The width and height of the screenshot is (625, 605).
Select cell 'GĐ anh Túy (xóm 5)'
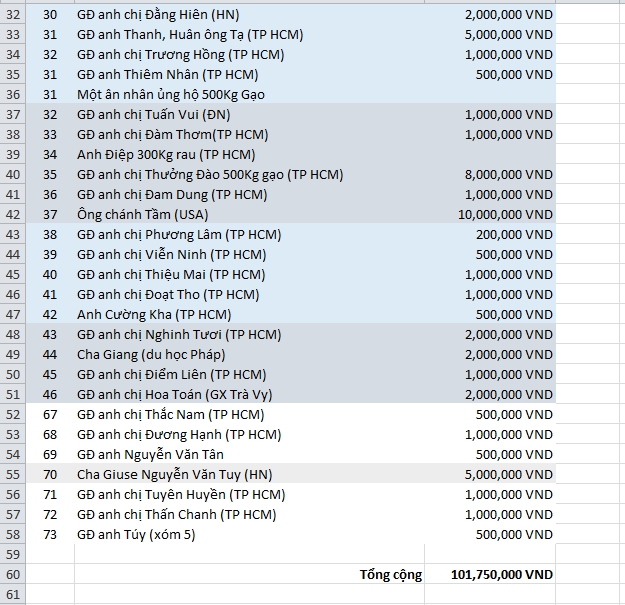[x=250, y=534]
